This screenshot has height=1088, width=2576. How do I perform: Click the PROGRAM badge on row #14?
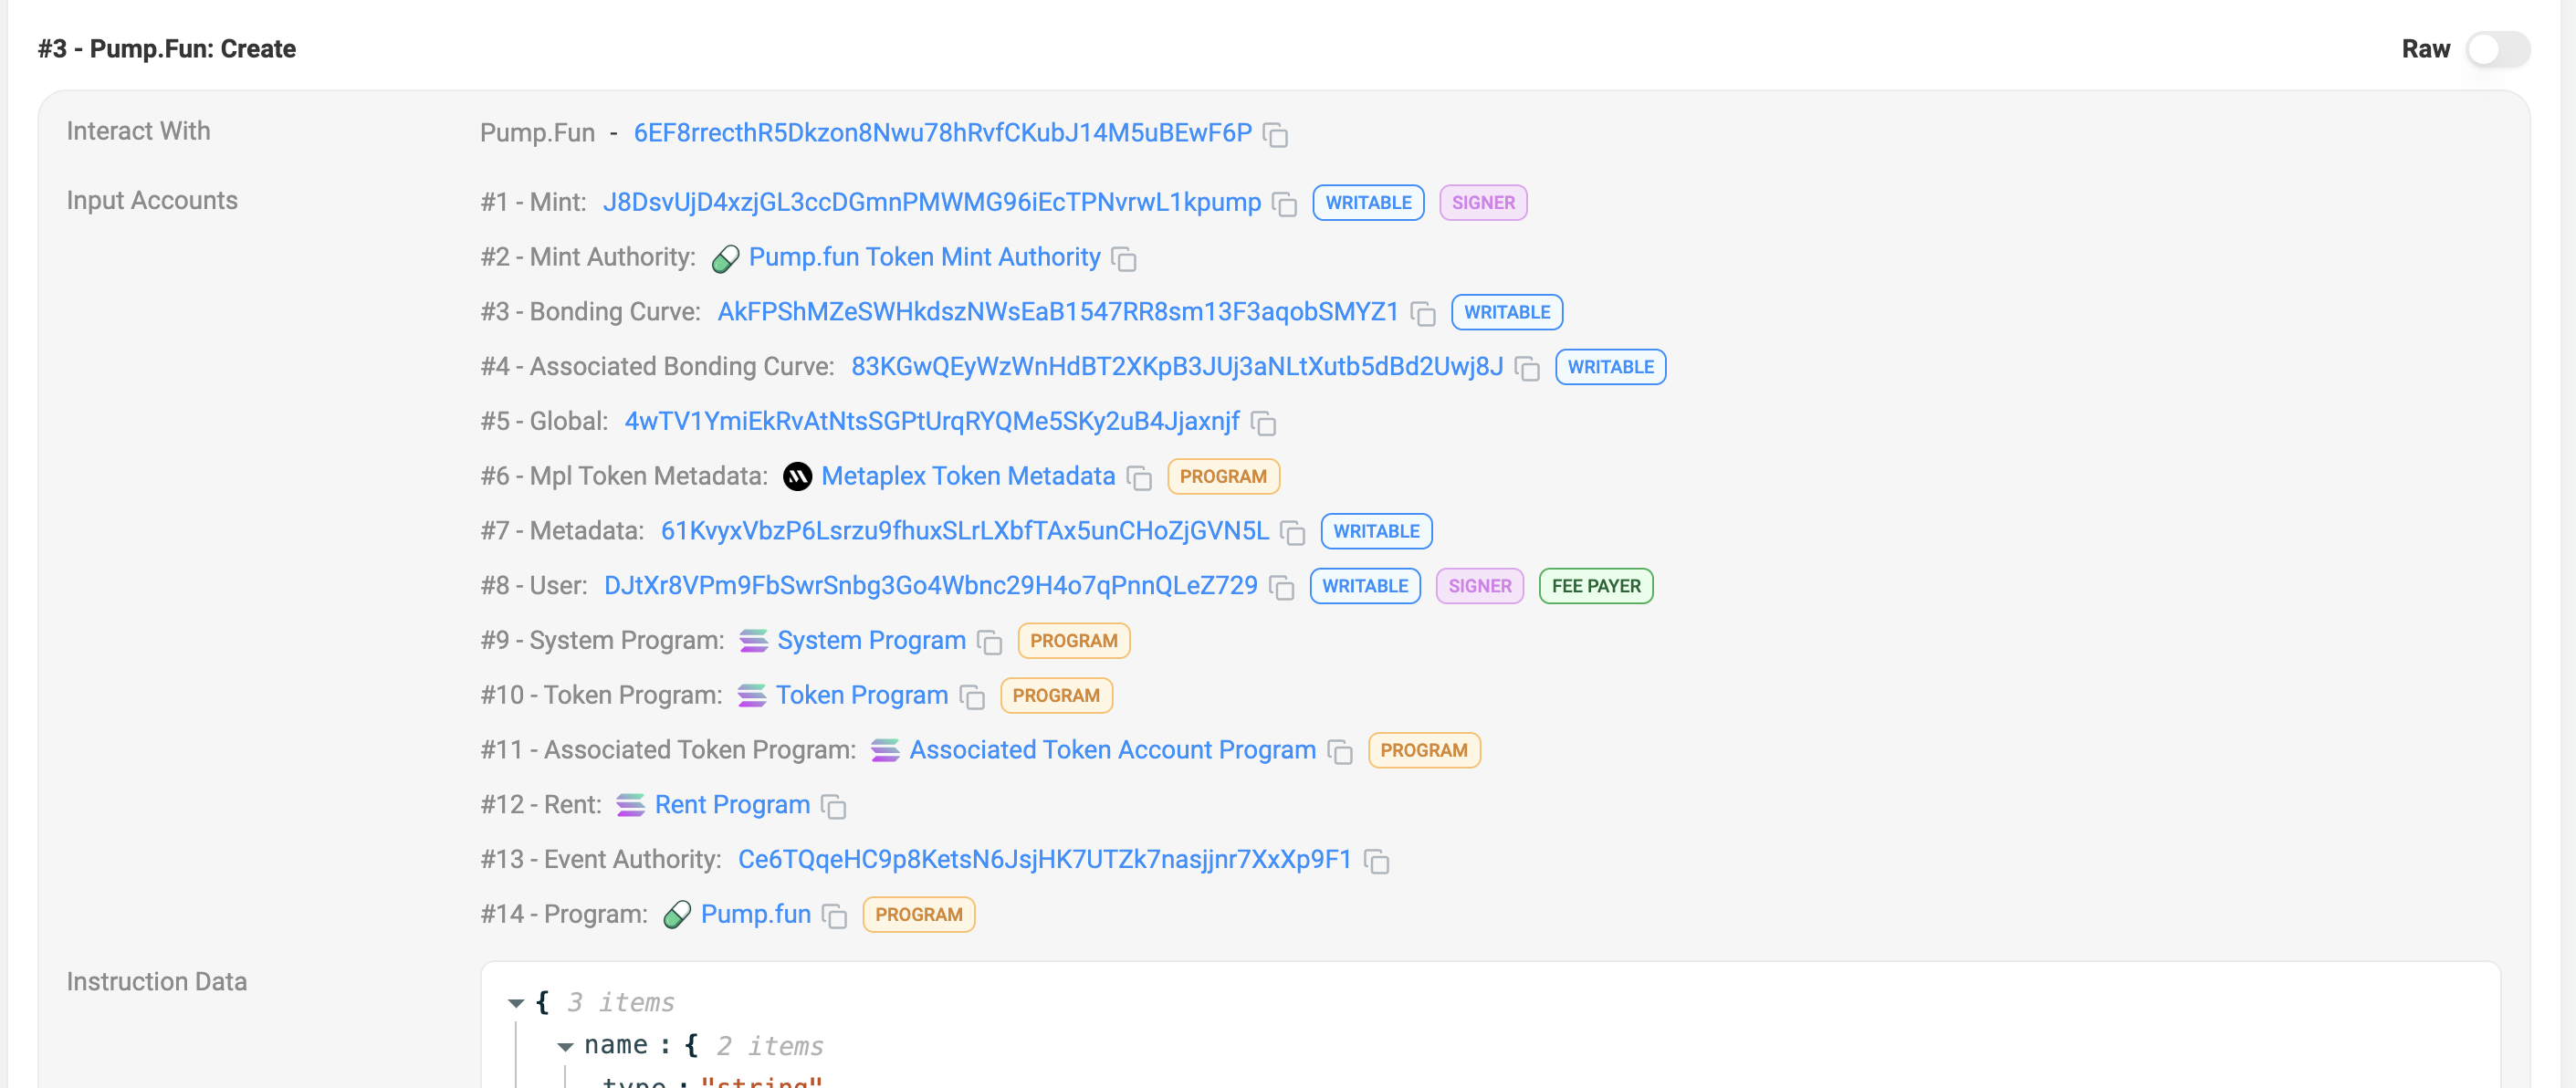(919, 915)
